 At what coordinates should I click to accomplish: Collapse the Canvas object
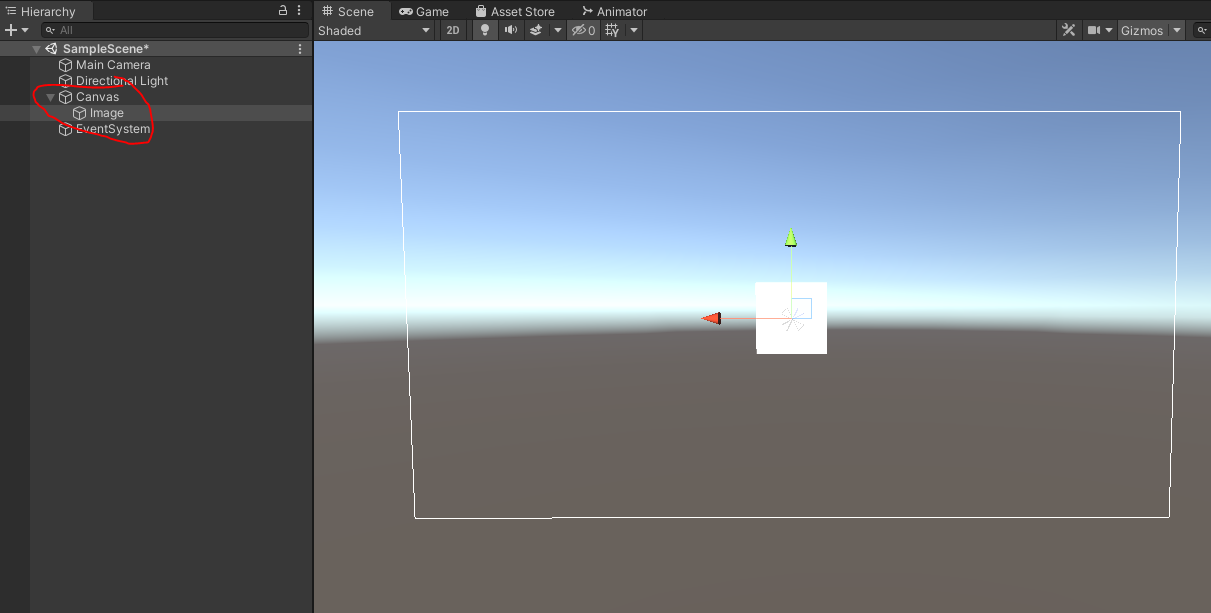point(51,97)
